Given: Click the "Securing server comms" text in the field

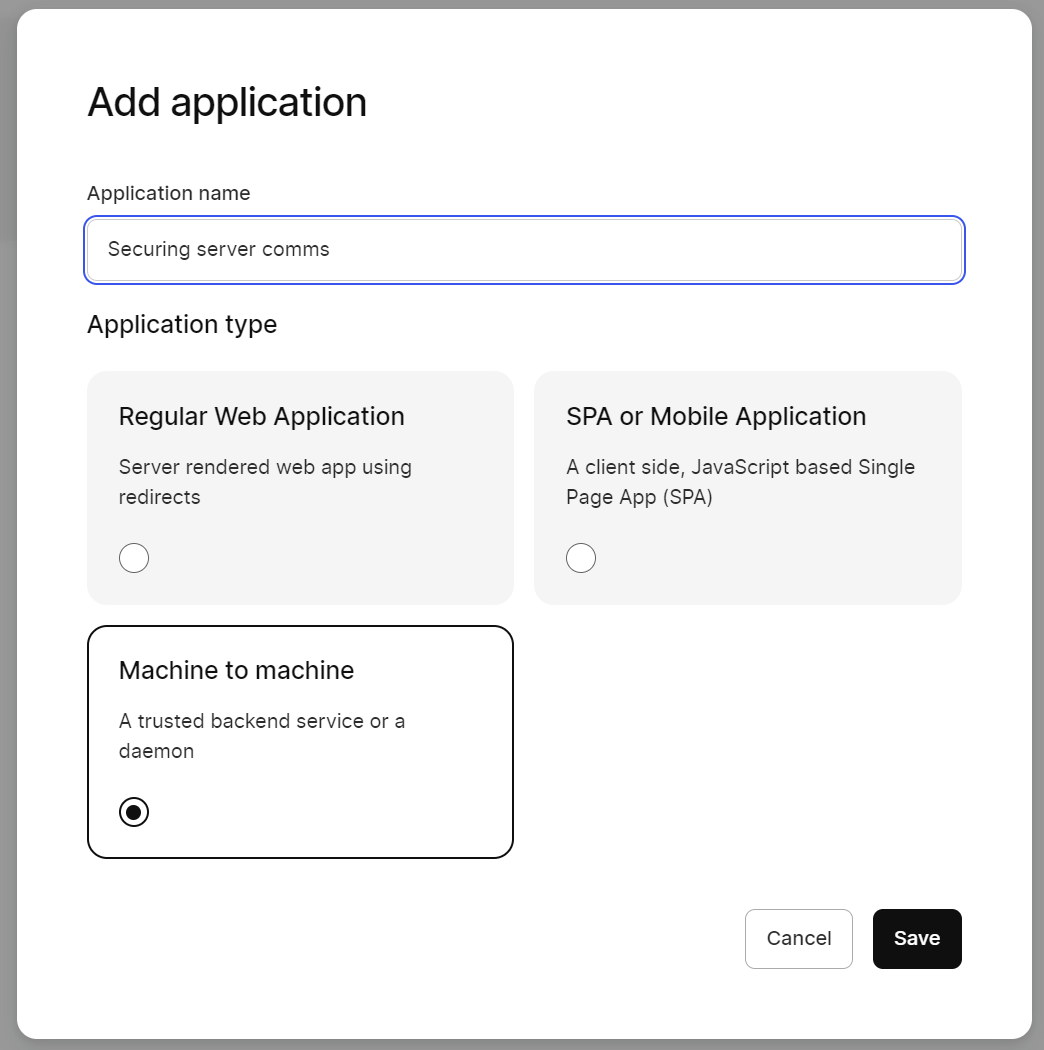Looking at the screenshot, I should 218,250.
